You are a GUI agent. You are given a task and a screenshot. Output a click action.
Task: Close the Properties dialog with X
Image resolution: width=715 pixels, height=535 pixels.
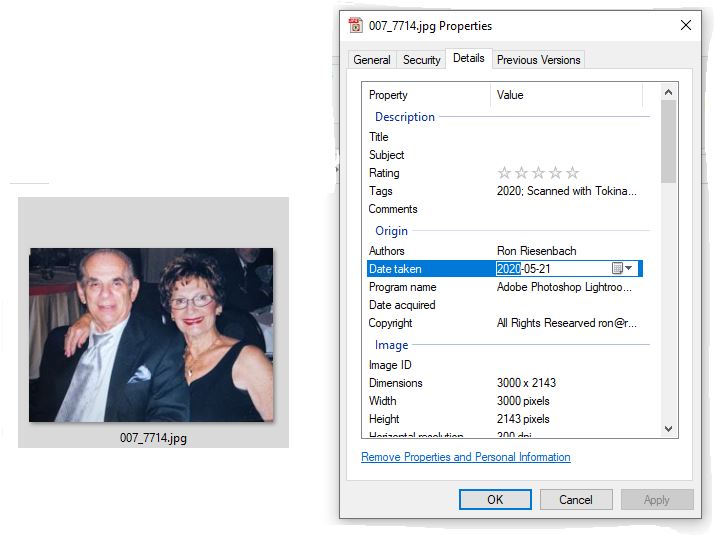click(x=686, y=25)
